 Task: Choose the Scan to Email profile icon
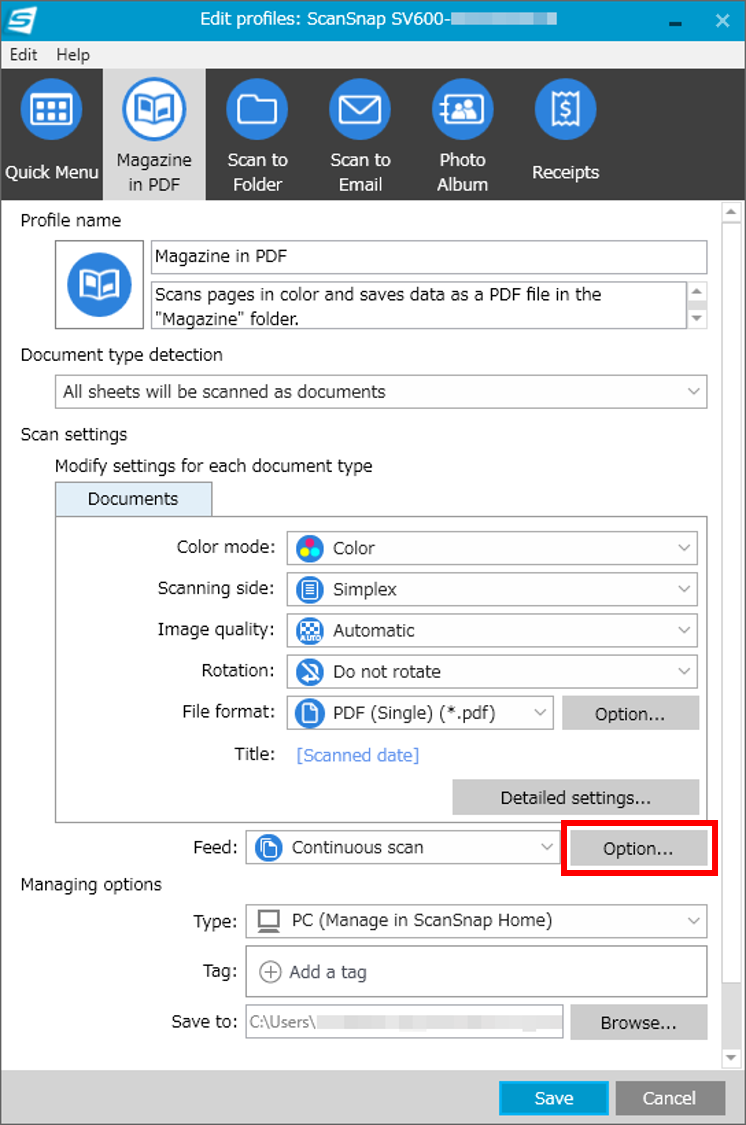[359, 110]
